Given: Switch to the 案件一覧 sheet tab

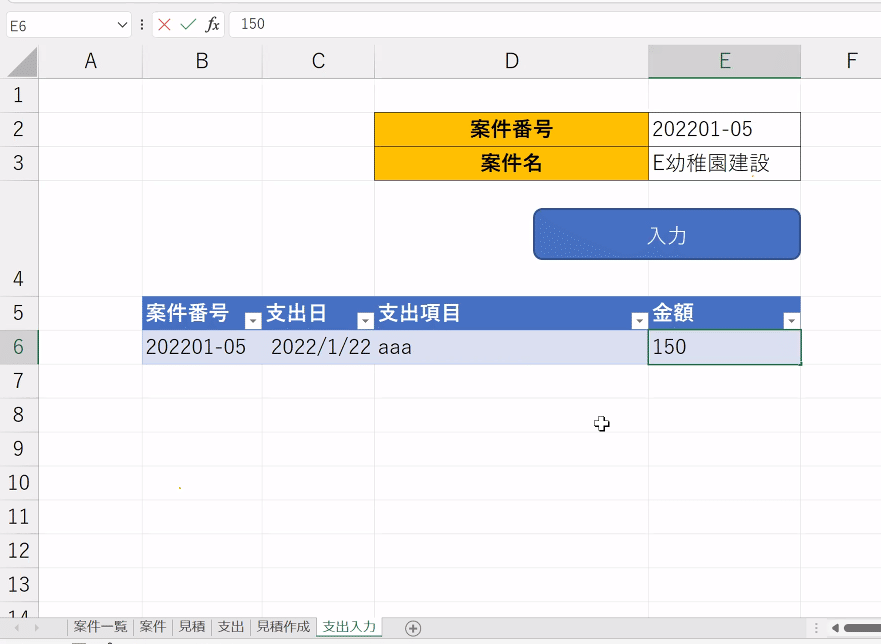Looking at the screenshot, I should click(101, 627).
